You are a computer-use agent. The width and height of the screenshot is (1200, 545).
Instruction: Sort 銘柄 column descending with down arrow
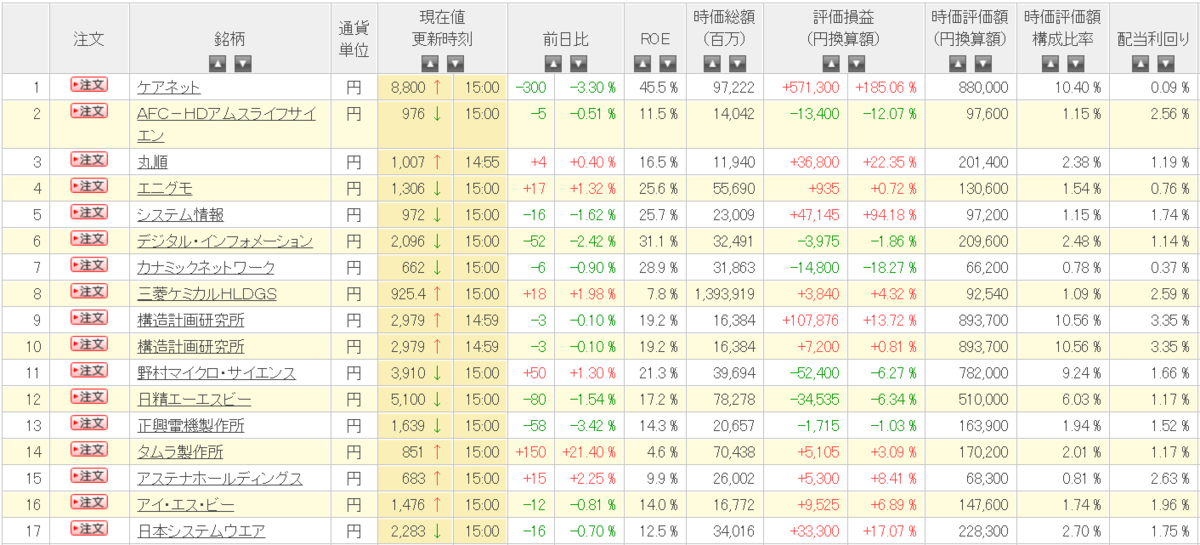[x=242, y=64]
